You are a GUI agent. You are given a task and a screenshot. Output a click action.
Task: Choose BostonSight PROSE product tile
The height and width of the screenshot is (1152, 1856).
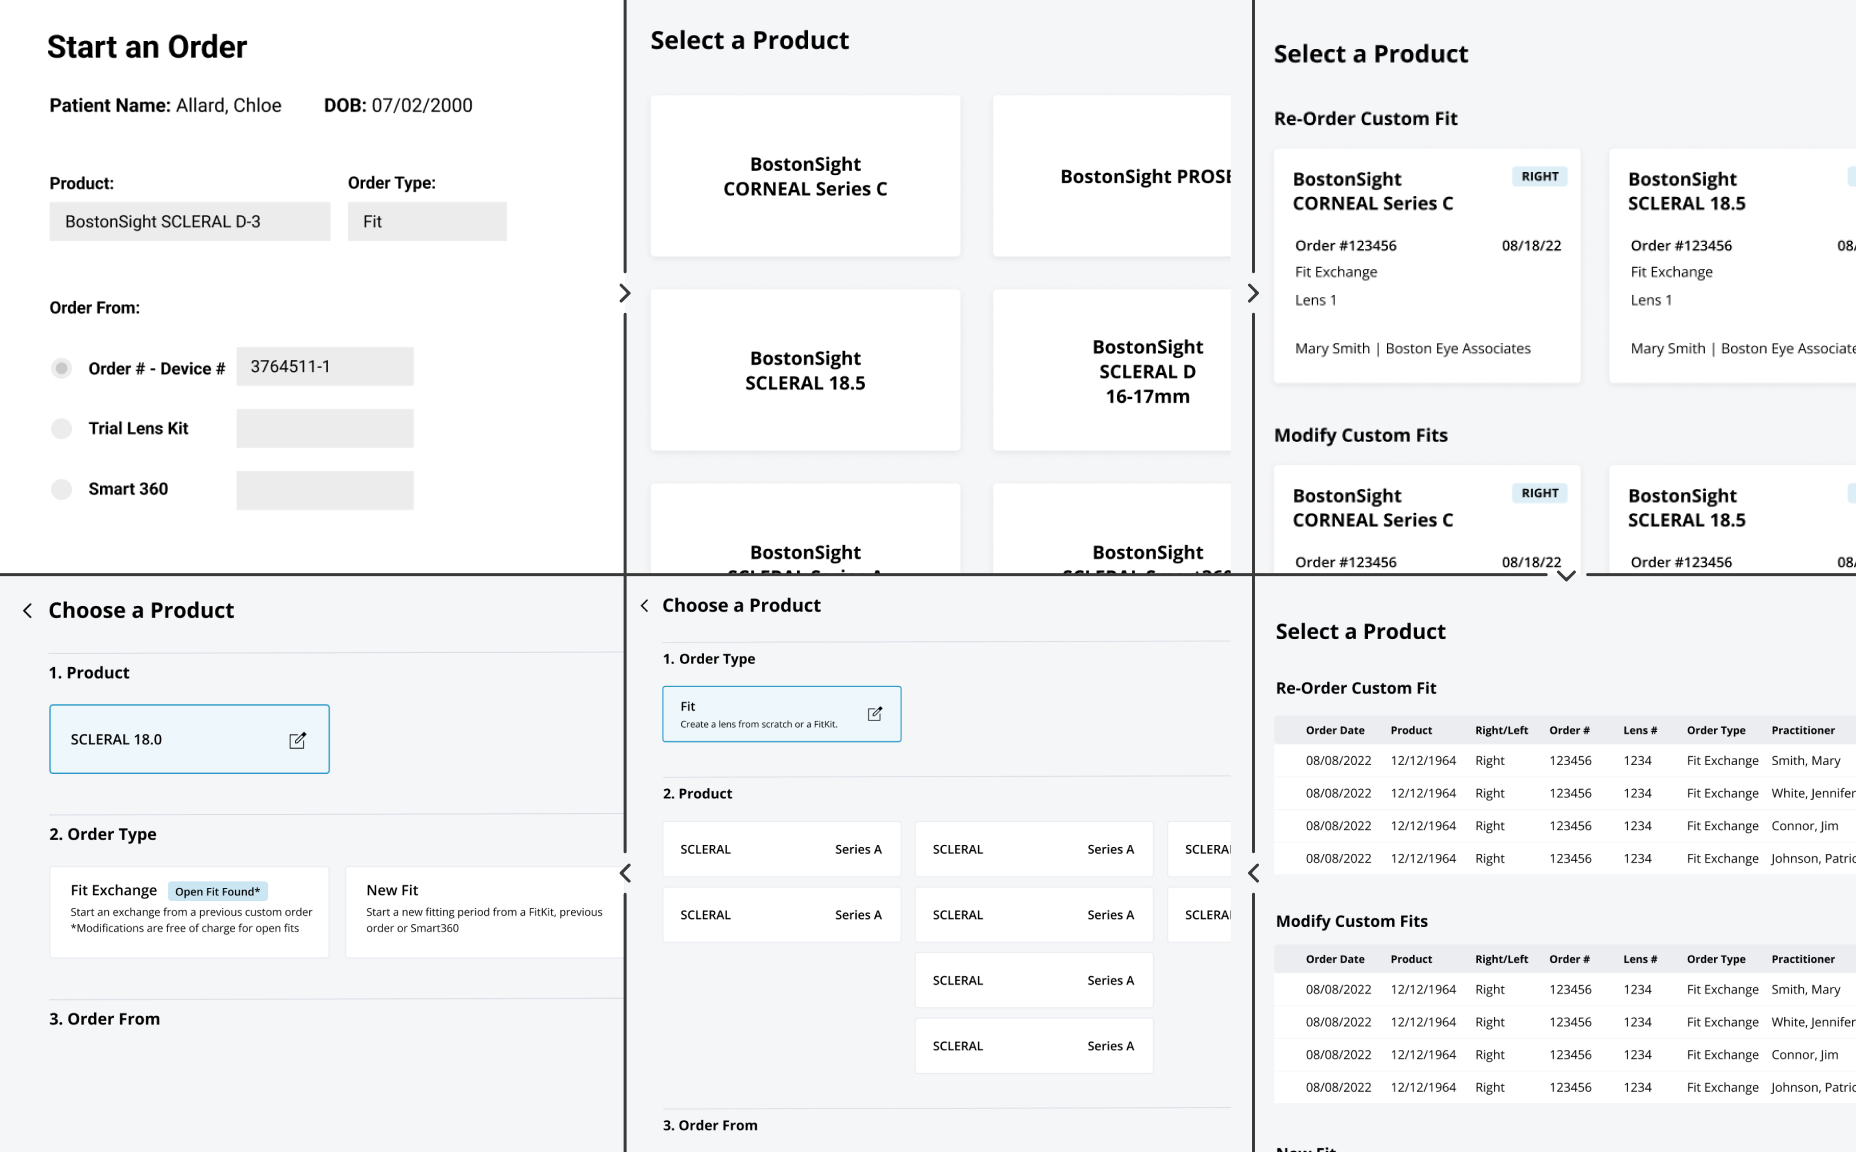[1112, 176]
